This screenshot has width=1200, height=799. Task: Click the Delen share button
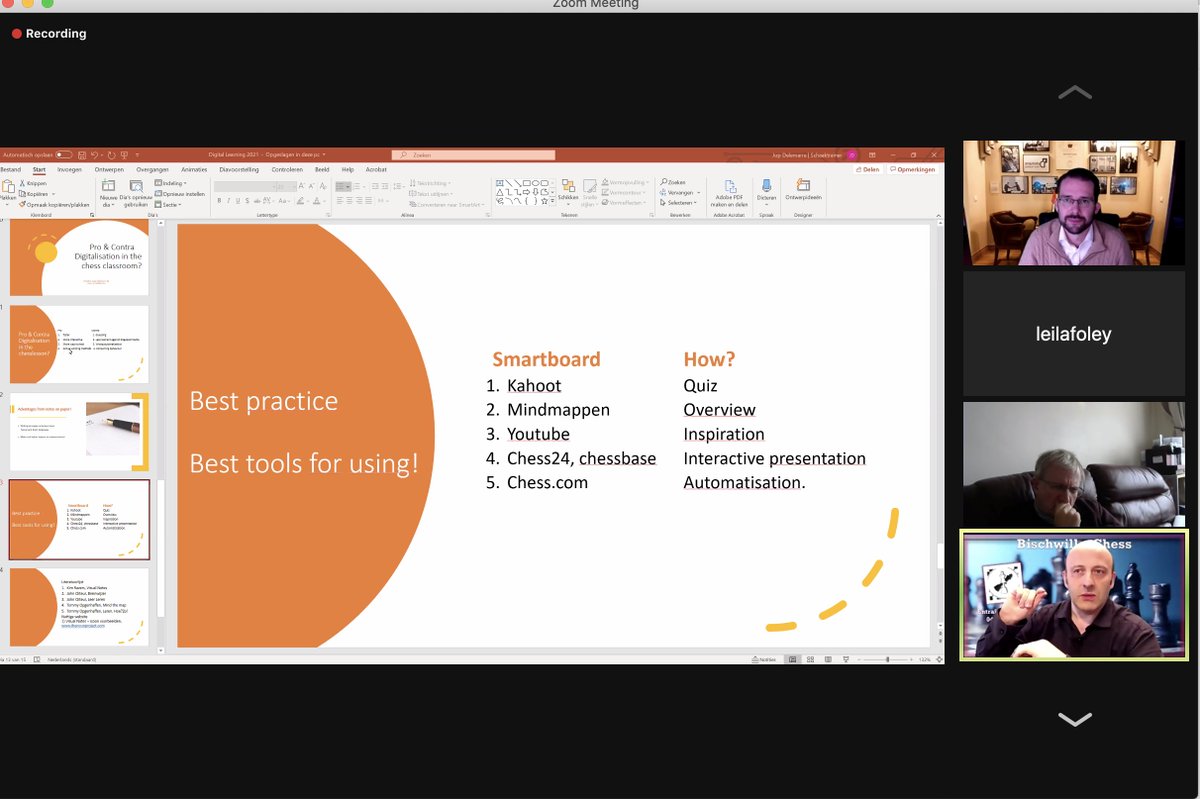pyautogui.click(x=867, y=169)
